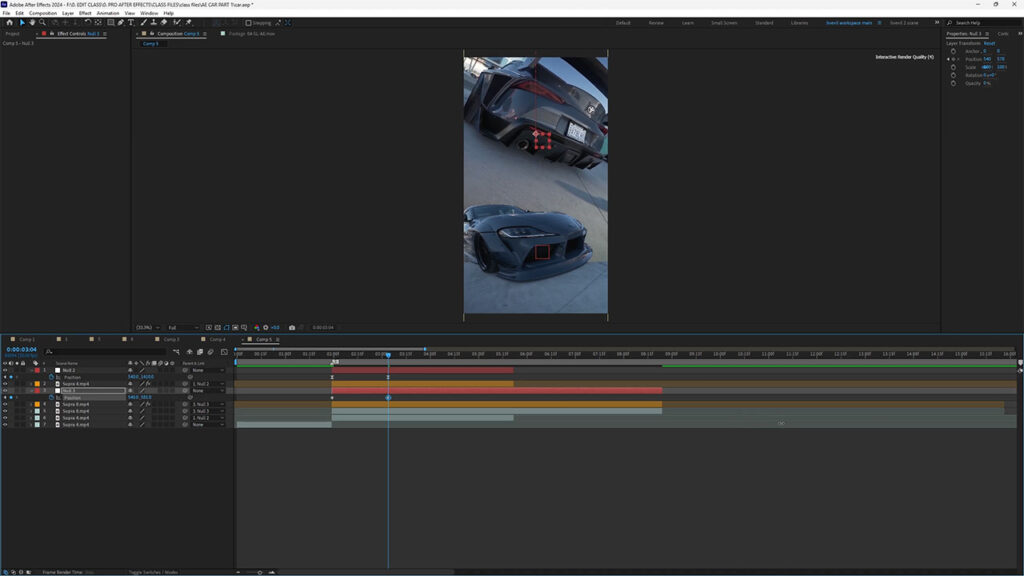Click the Home icon in toolbar
Image resolution: width=1024 pixels, height=576 pixels.
click(9, 22)
